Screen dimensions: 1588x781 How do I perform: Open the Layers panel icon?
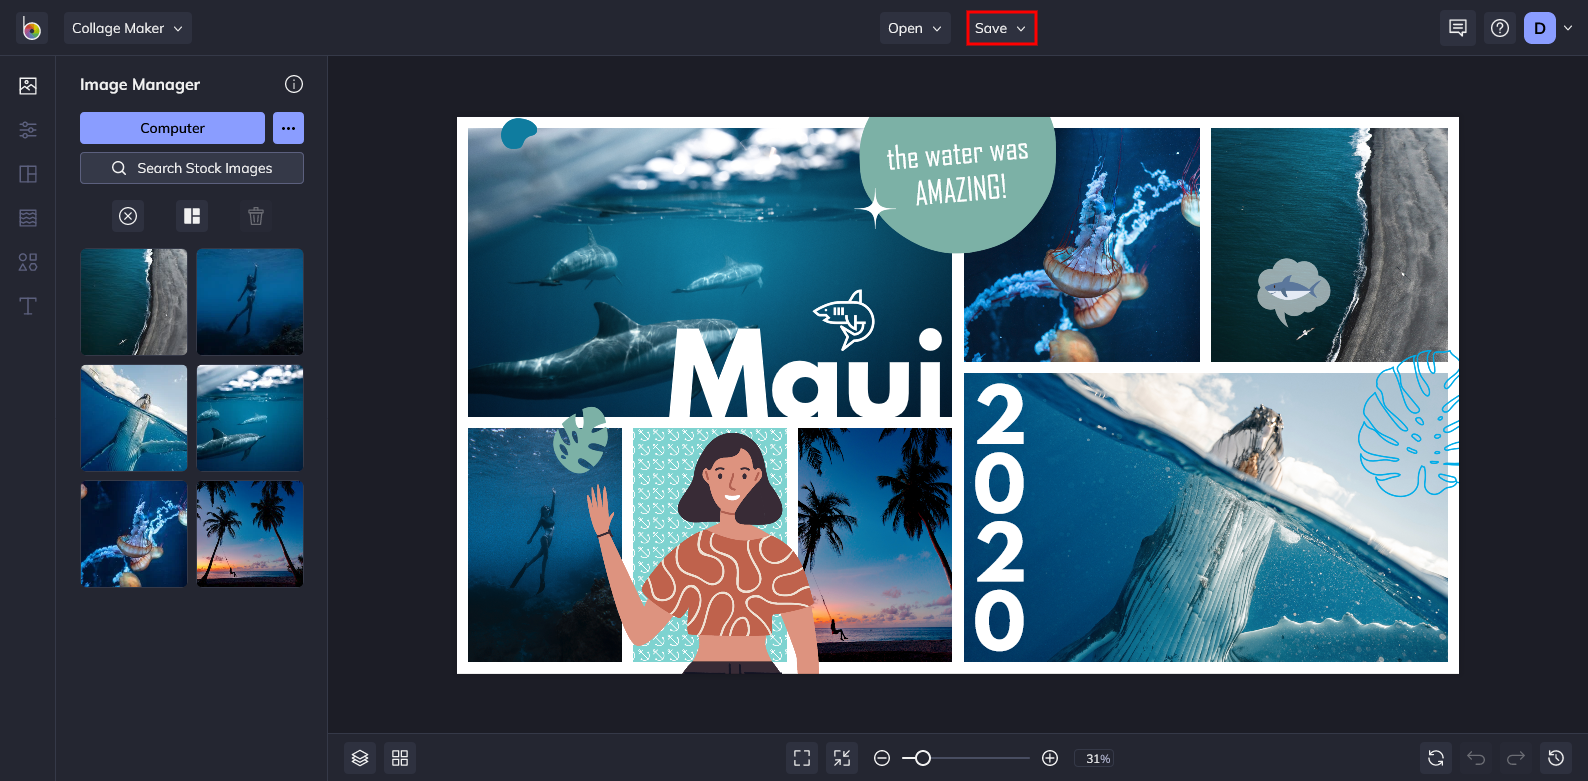point(360,758)
